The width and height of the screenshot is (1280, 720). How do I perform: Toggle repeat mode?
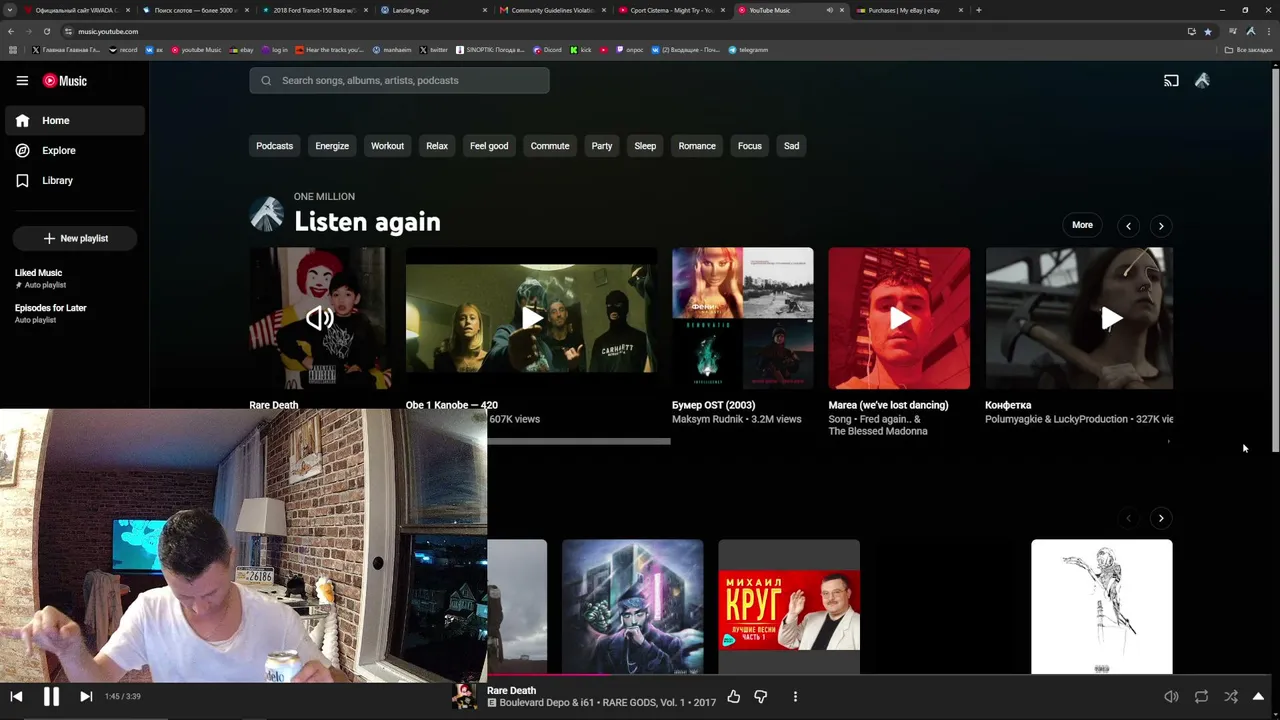[1201, 697]
